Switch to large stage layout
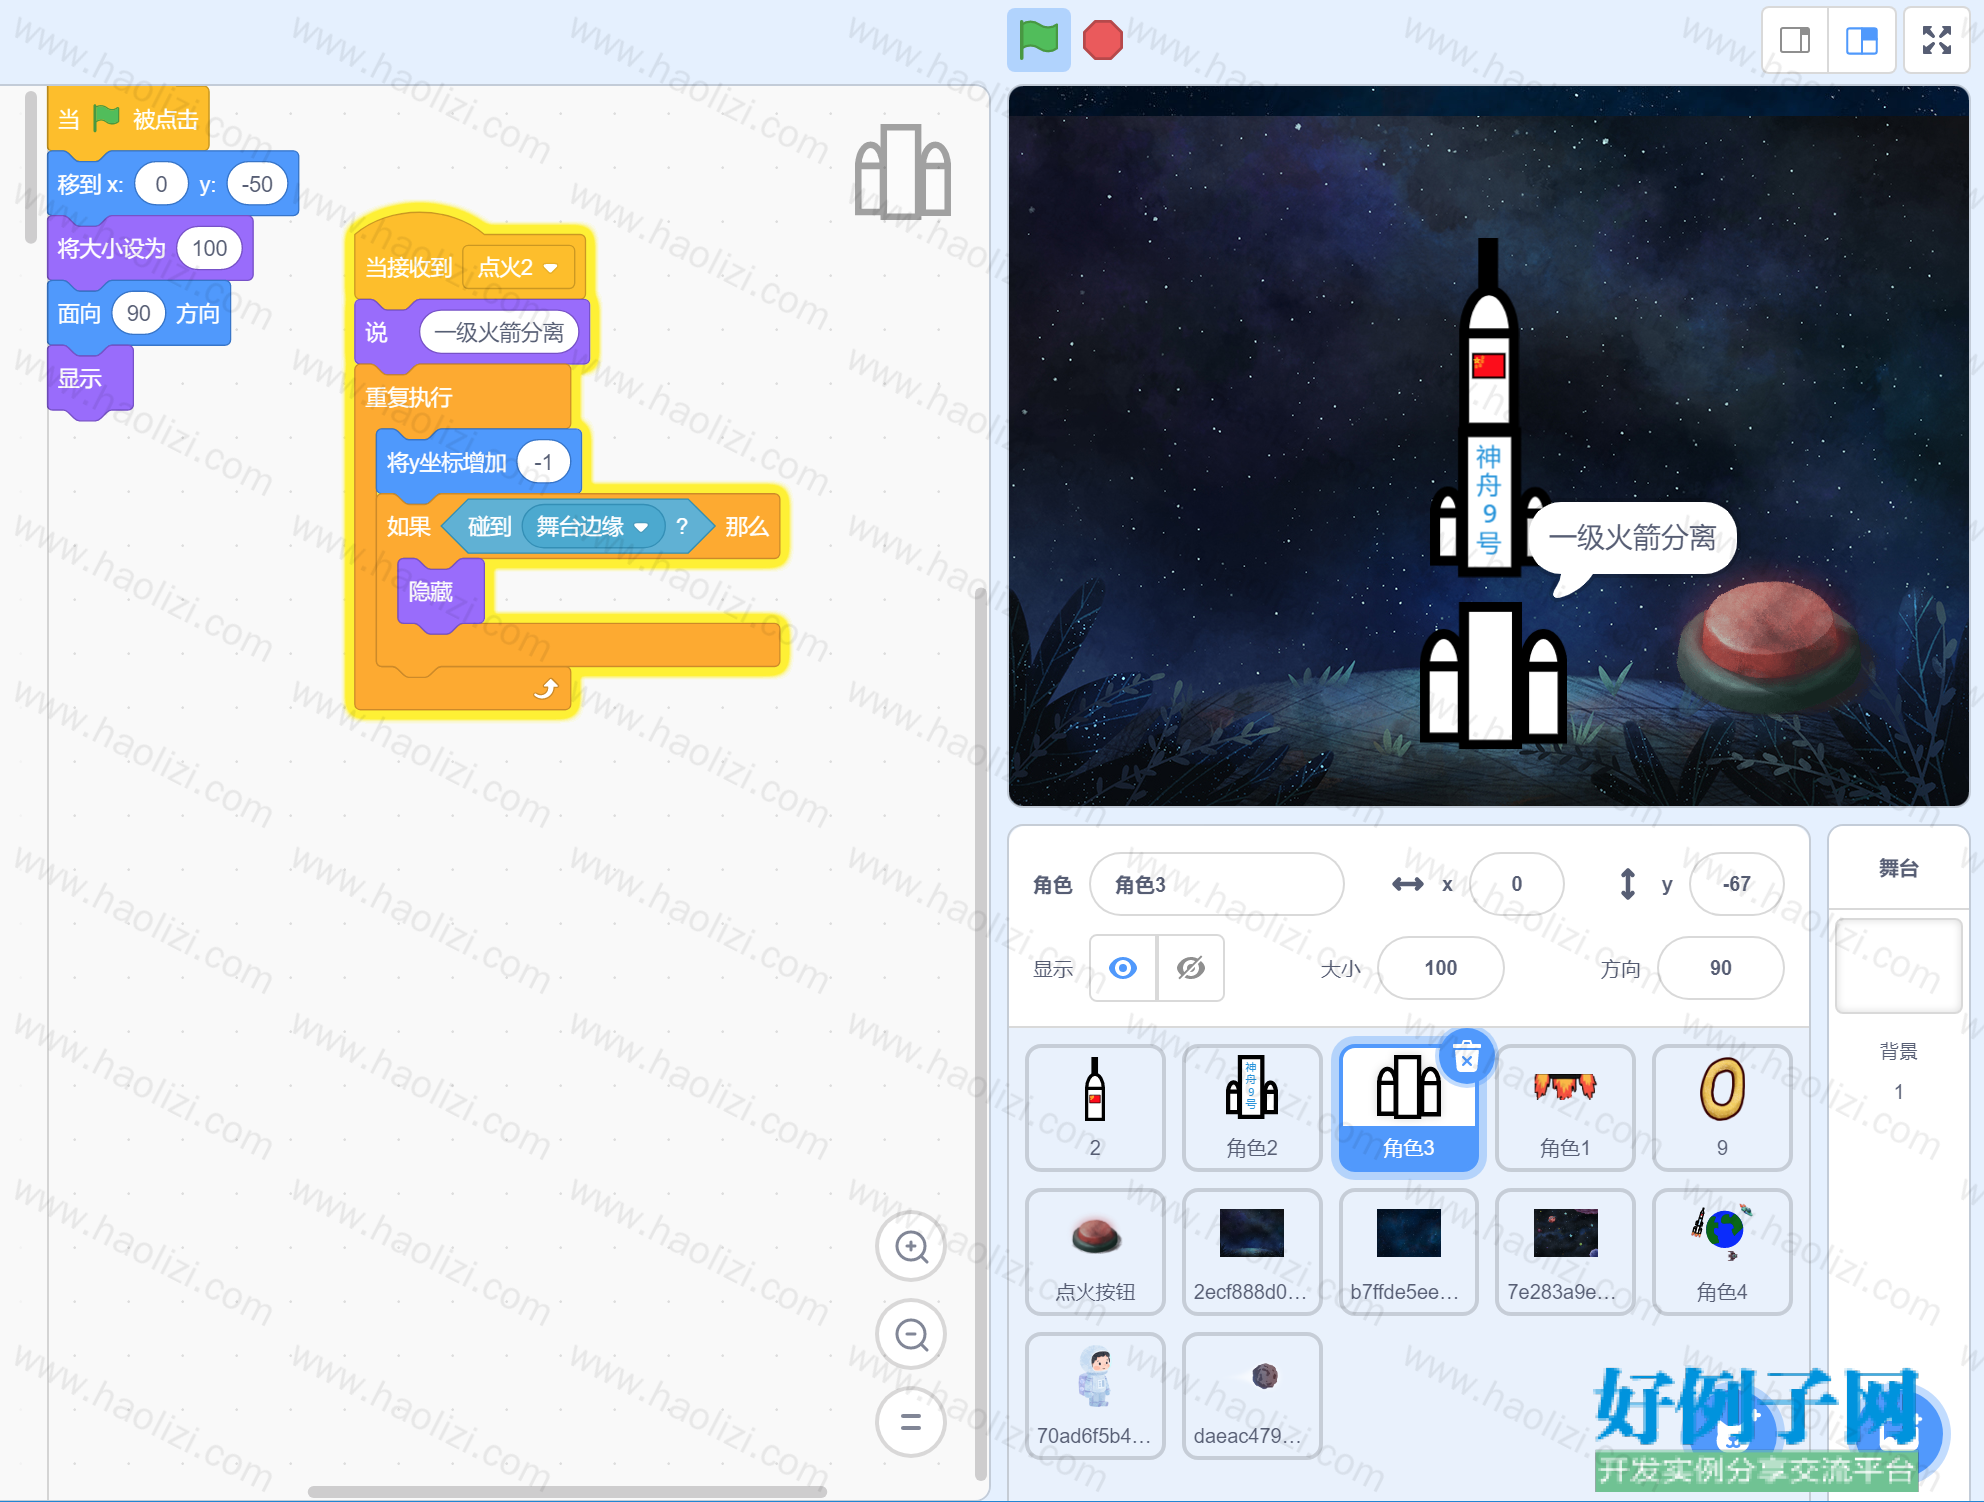 tap(1861, 40)
